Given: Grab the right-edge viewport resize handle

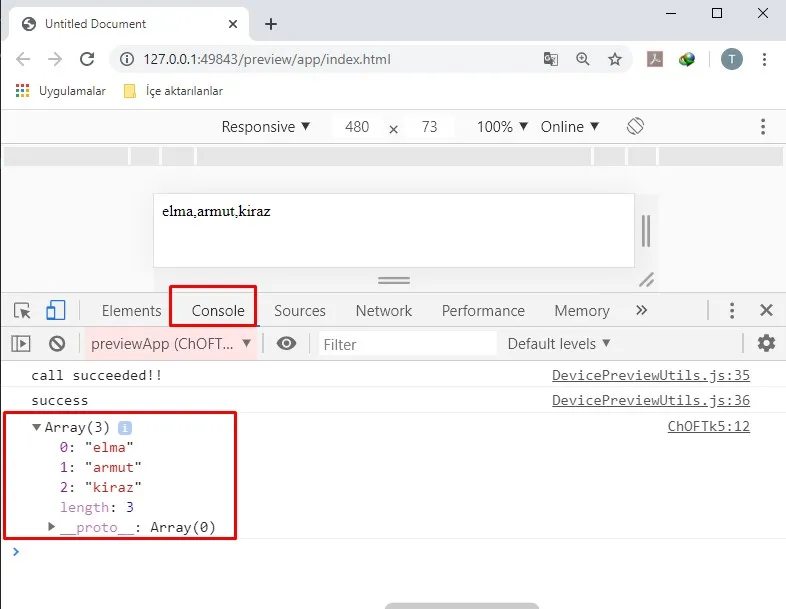Looking at the screenshot, I should point(646,231).
